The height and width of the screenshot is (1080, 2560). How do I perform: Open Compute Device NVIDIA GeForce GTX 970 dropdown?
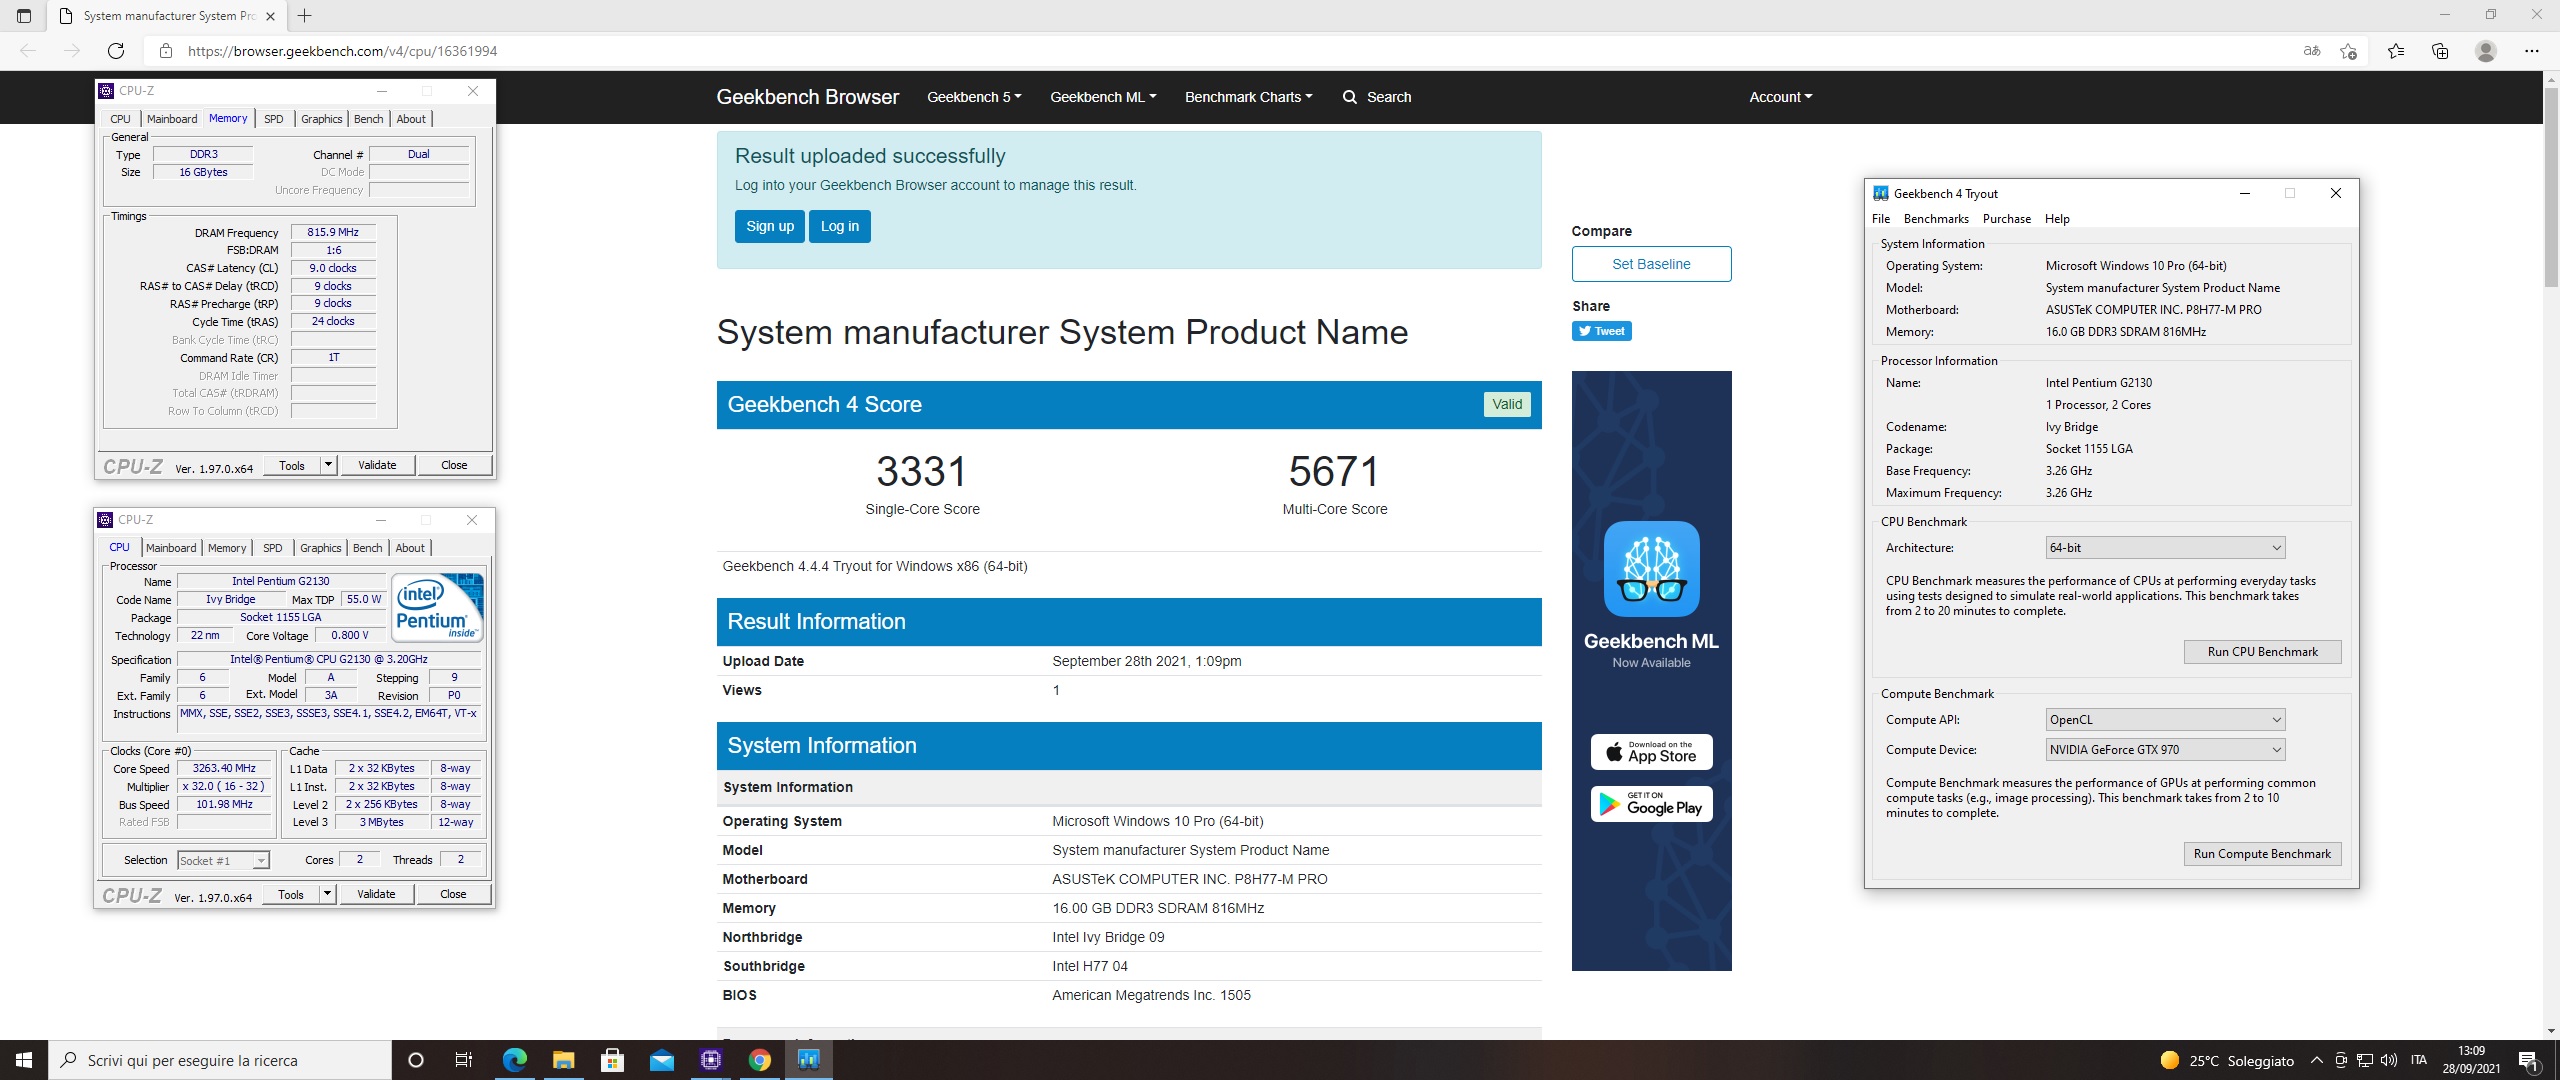tap(2165, 750)
